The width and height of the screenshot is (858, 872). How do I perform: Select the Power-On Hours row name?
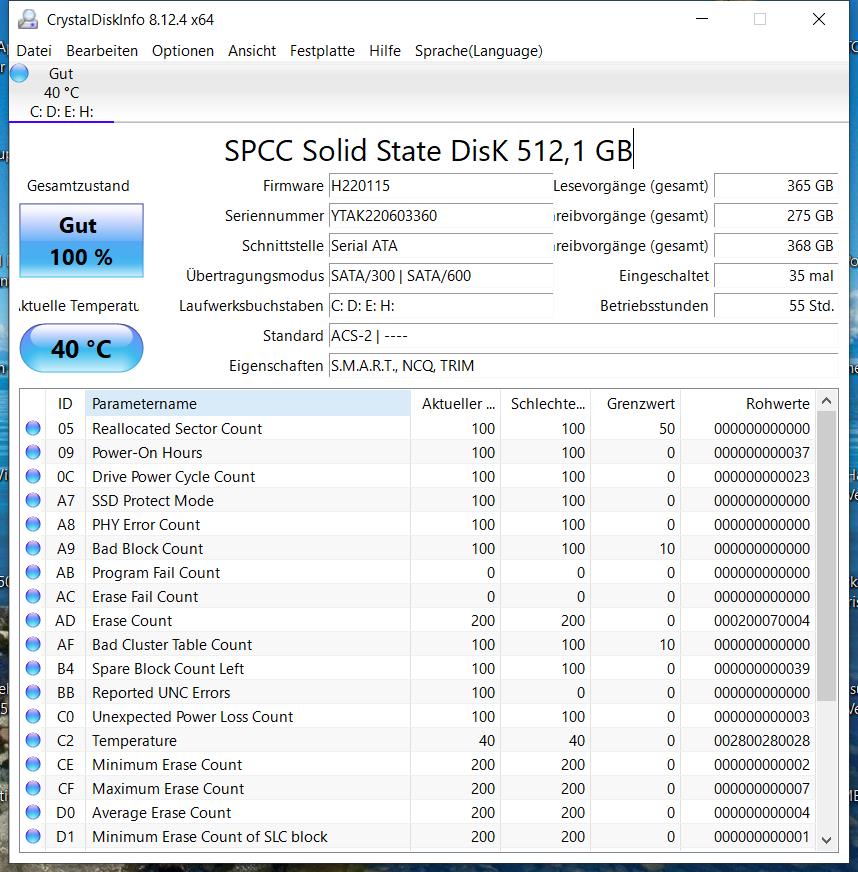tap(147, 453)
